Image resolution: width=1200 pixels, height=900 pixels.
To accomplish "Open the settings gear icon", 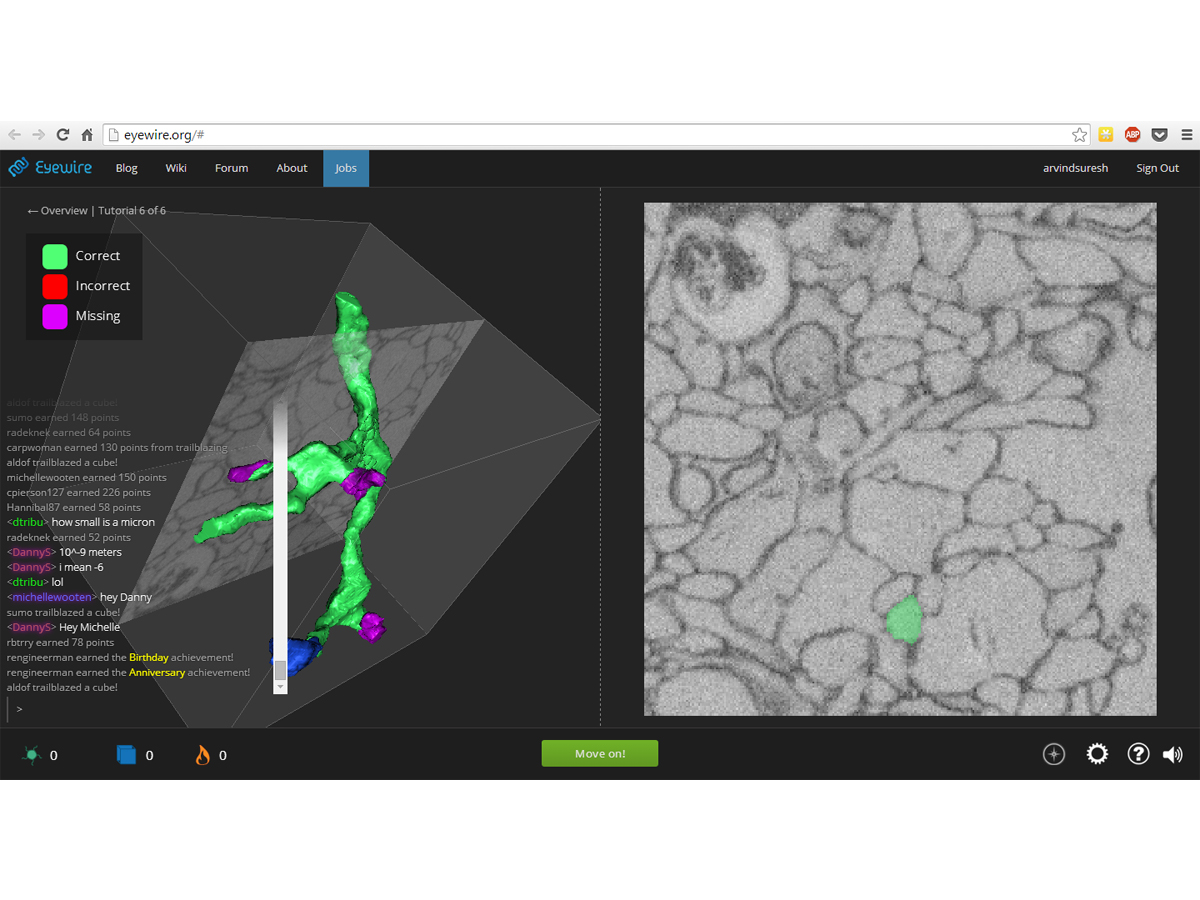I will coord(1097,754).
